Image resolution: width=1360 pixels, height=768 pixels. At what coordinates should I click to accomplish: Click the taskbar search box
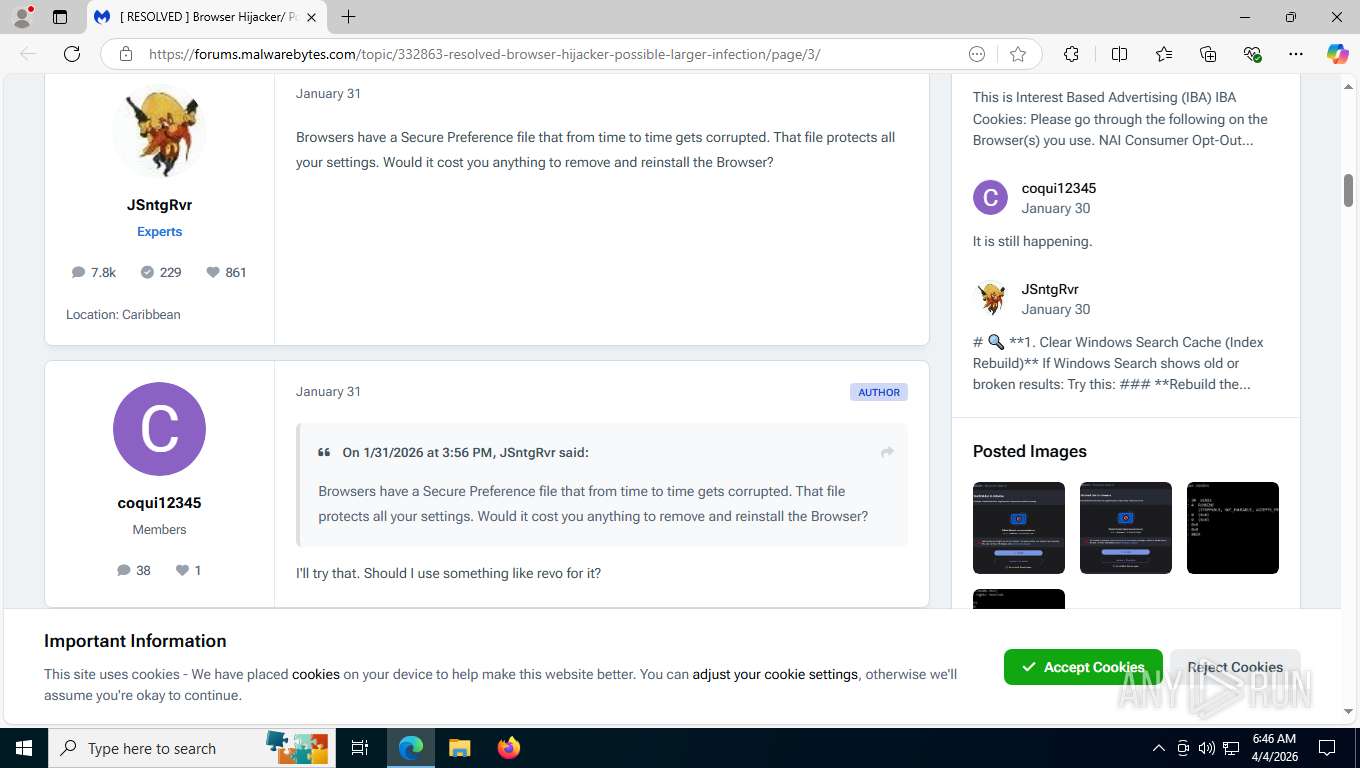tap(190, 748)
